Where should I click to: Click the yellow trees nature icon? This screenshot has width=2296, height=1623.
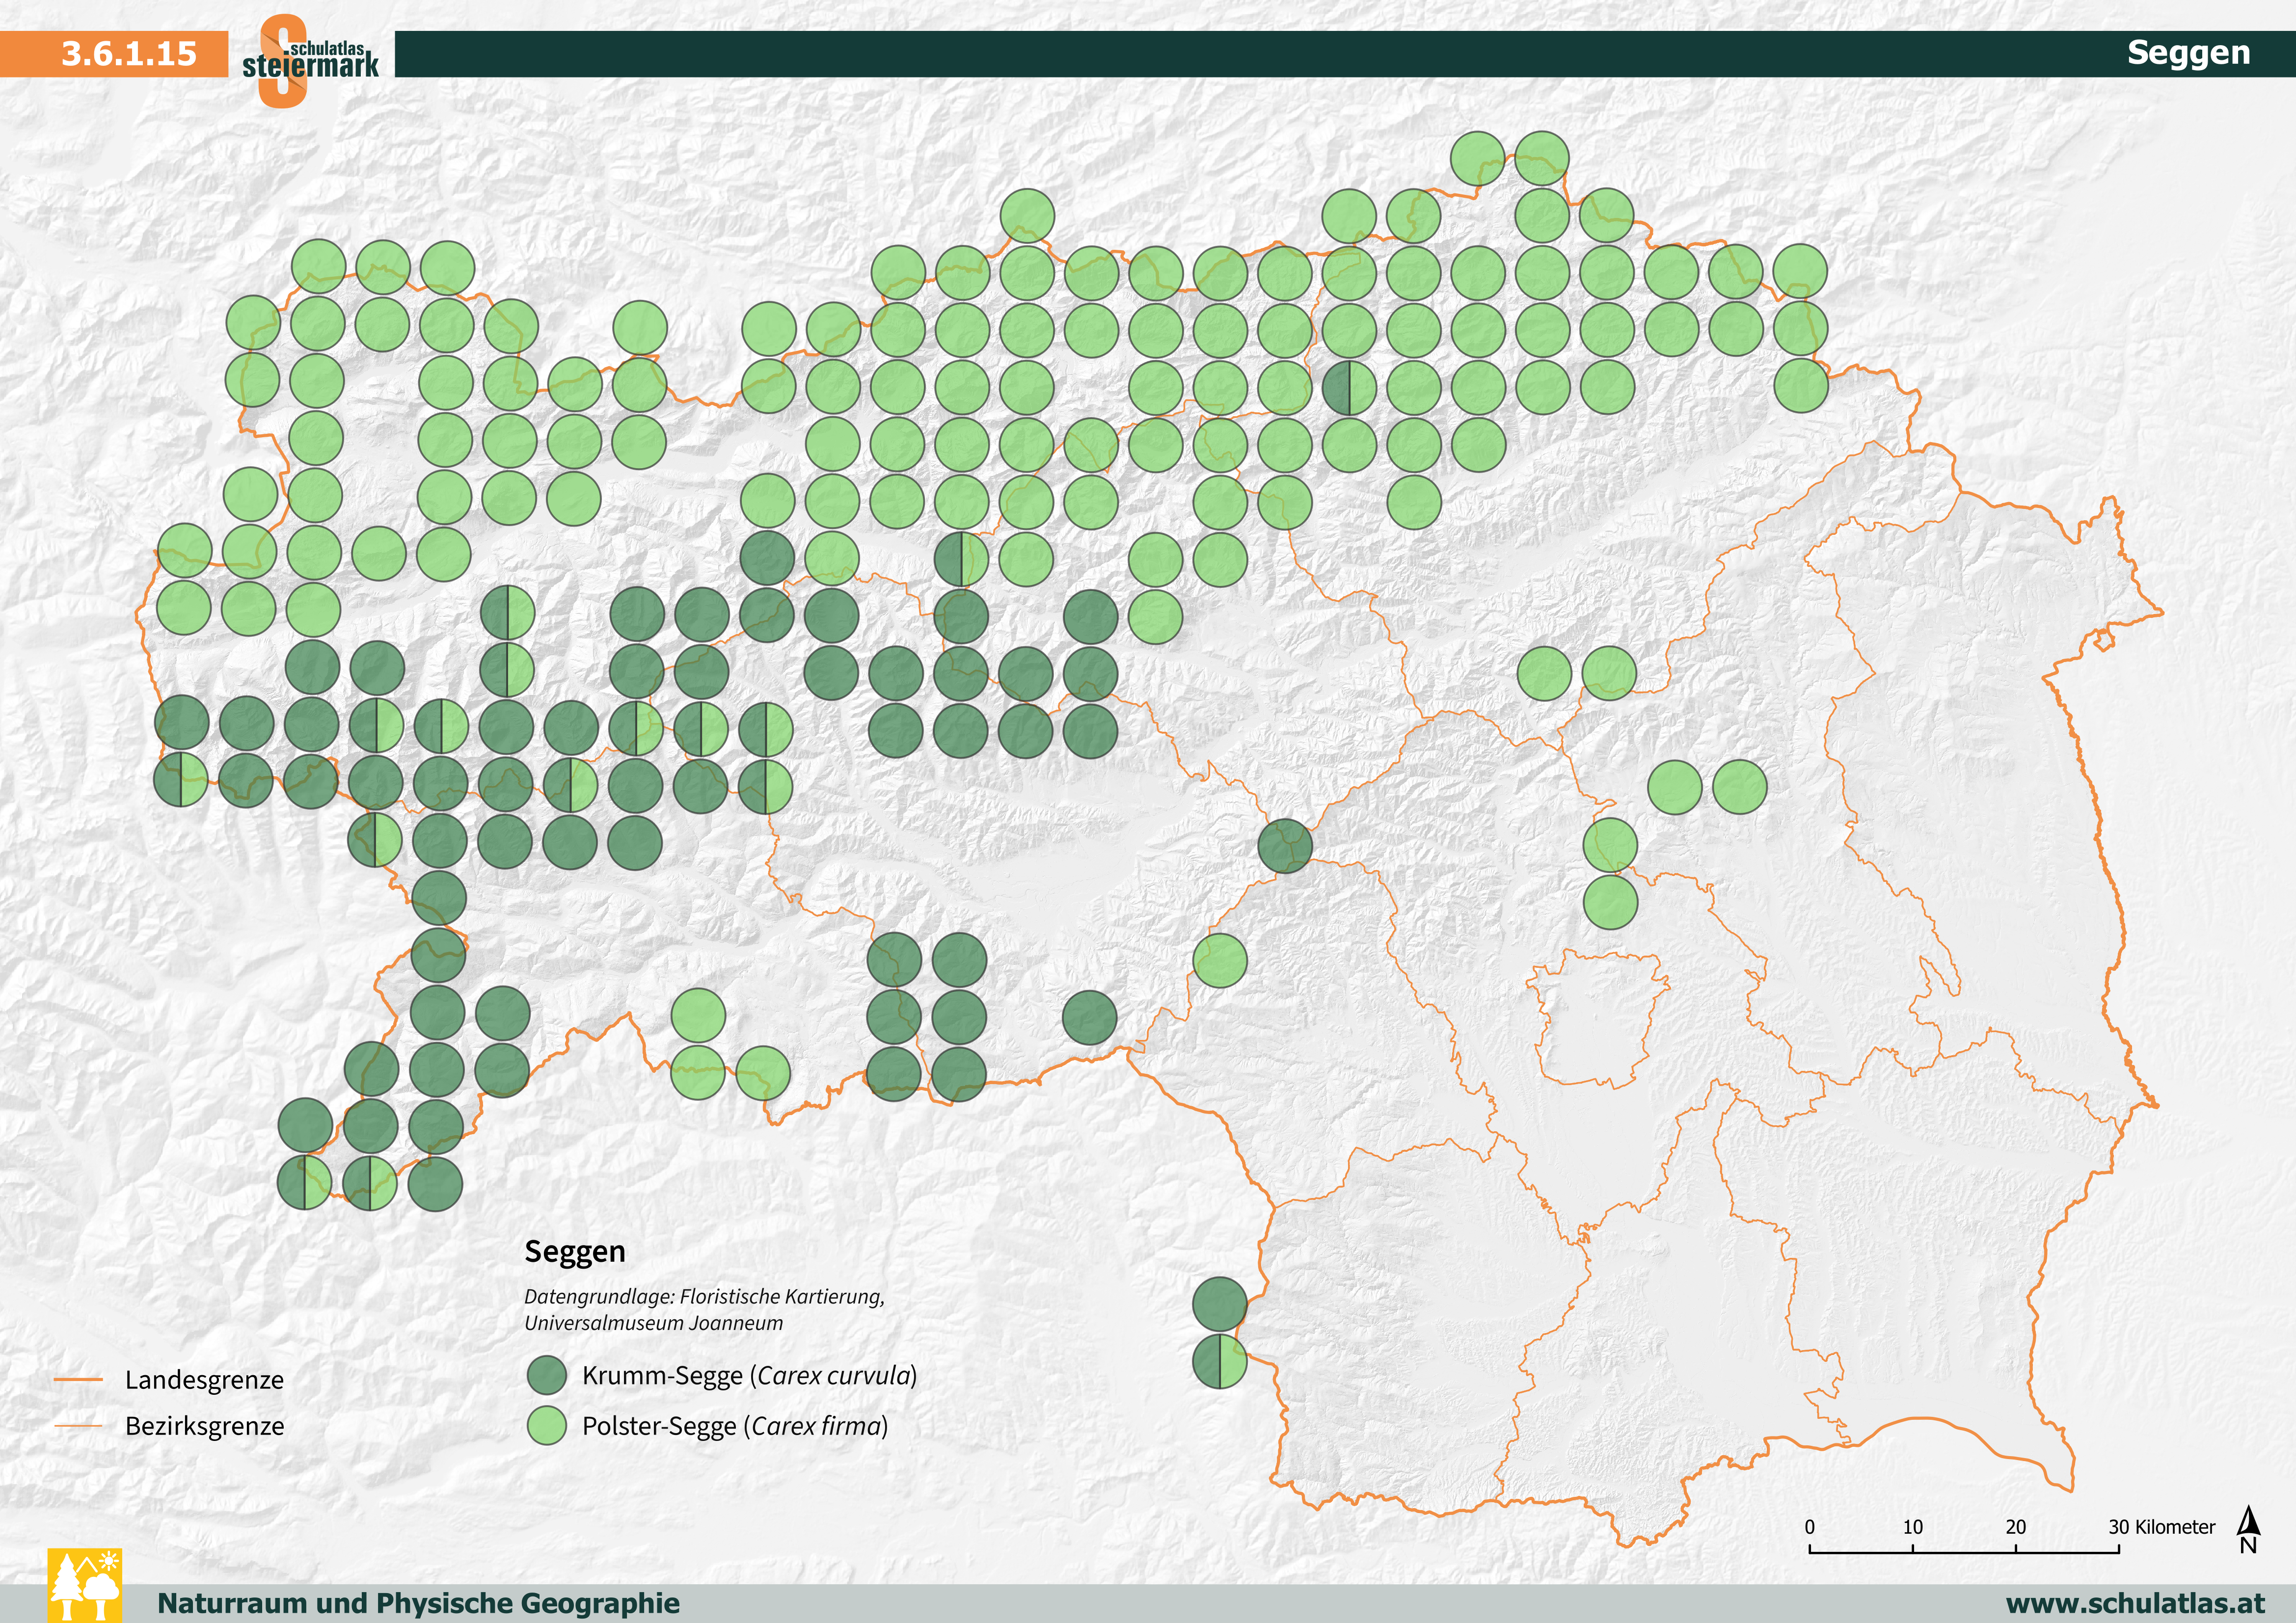(x=85, y=1585)
